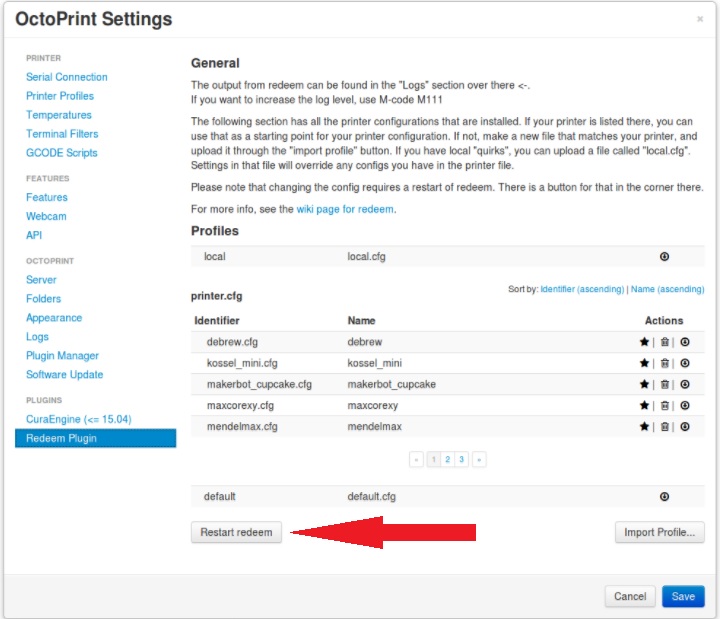Click the local.cfg name text
This screenshot has width=720, height=619.
pos(366,256)
